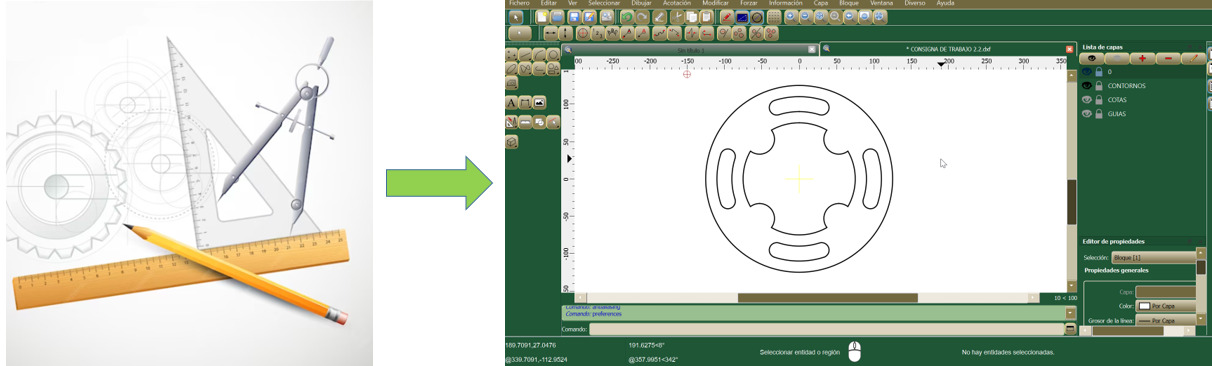Select the Point drawing tool
Image resolution: width=1212 pixels, height=366 pixels.
point(511,54)
